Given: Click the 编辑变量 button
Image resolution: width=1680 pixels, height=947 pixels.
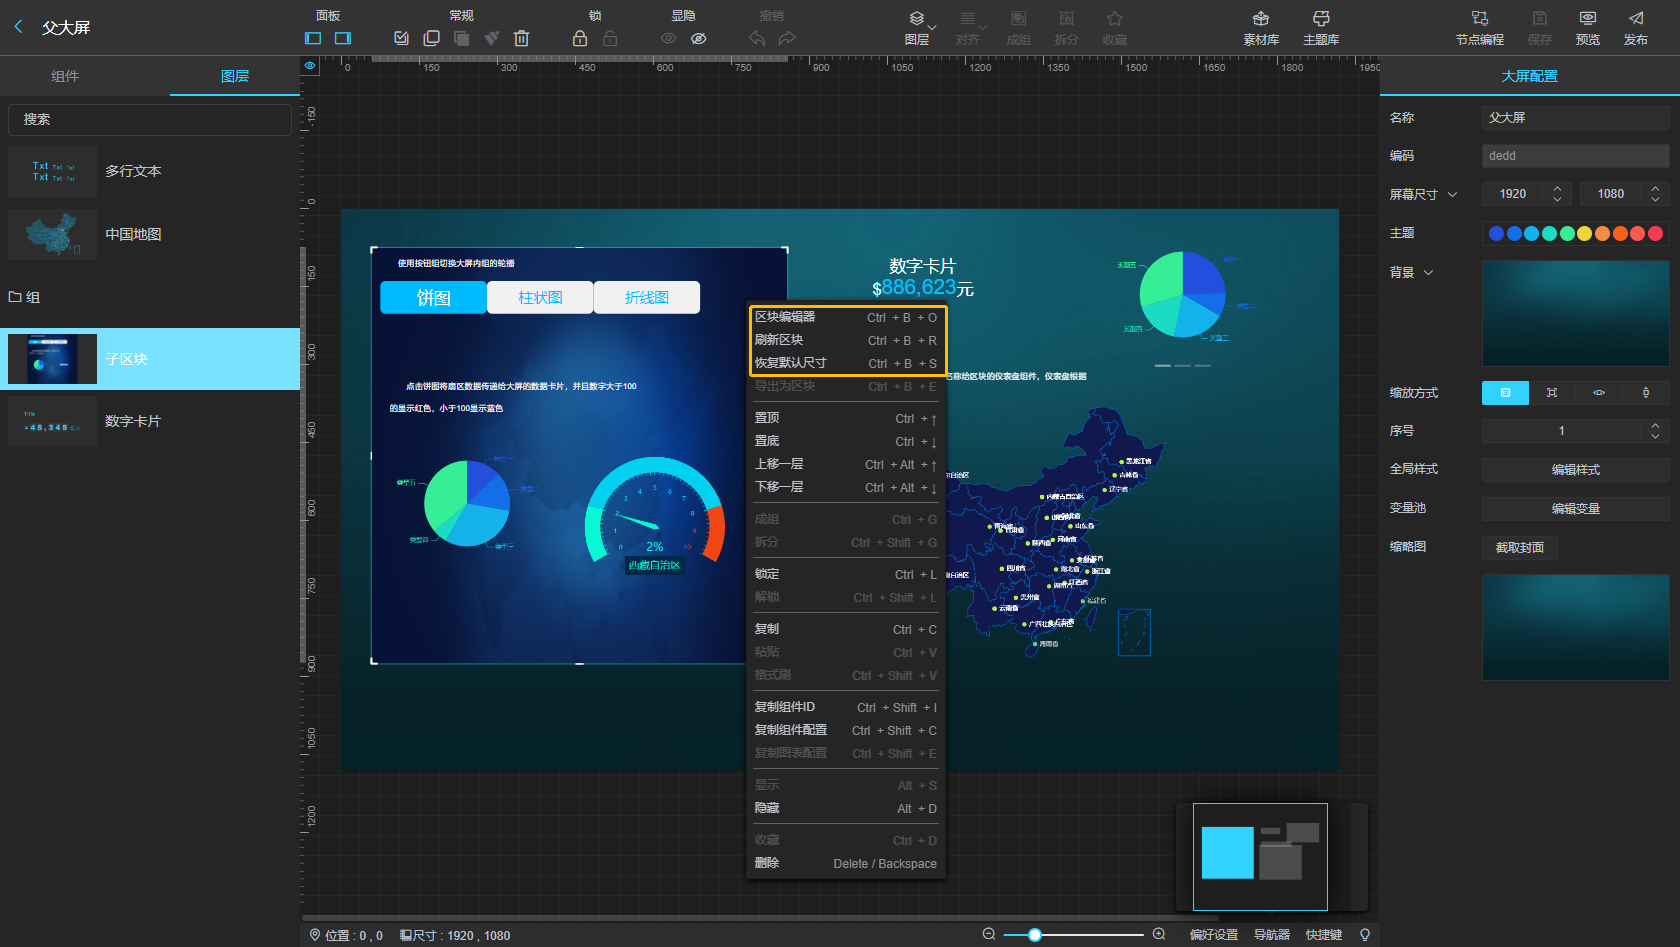Looking at the screenshot, I should click(1576, 509).
